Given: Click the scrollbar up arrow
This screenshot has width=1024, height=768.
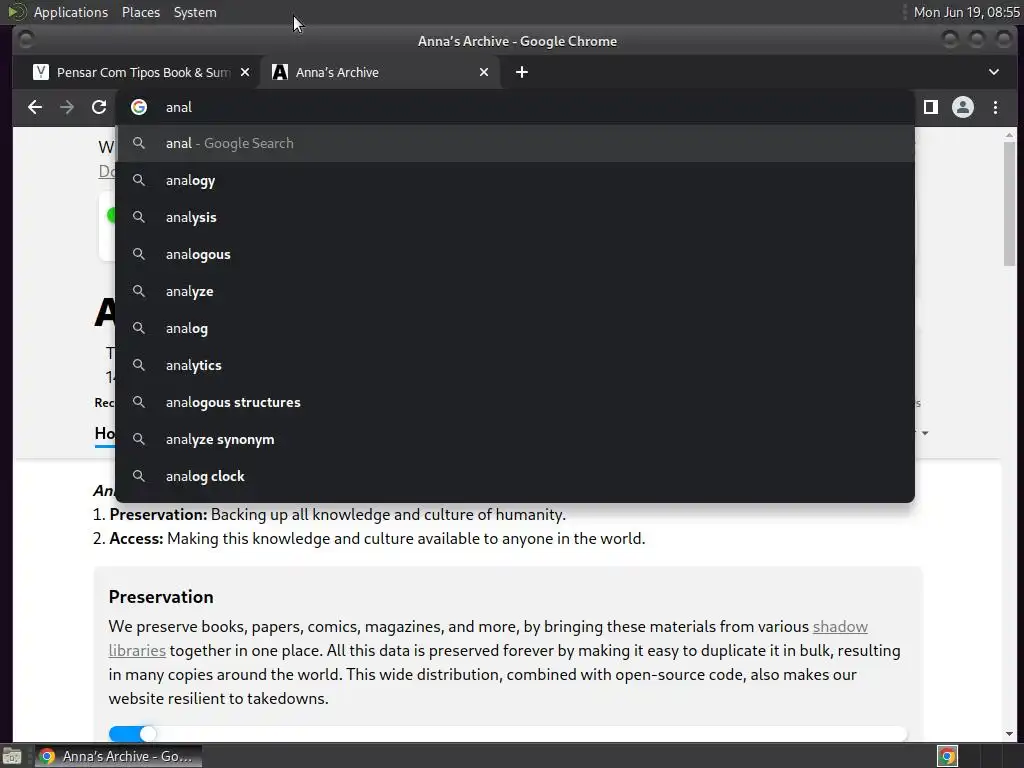Looking at the screenshot, I should coord(1010,135).
